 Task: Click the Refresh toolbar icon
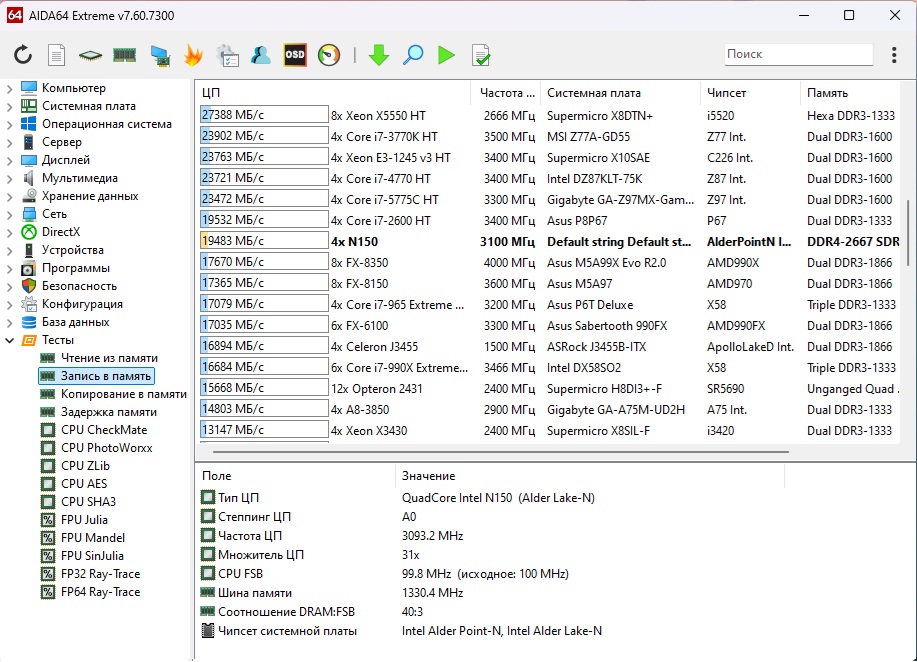pos(23,55)
